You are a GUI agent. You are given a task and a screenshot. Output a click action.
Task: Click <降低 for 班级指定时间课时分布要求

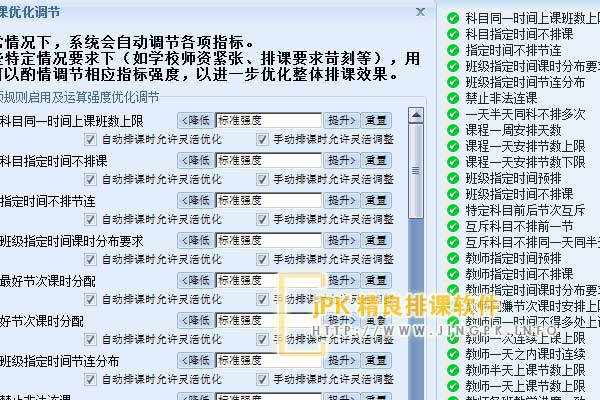click(196, 240)
